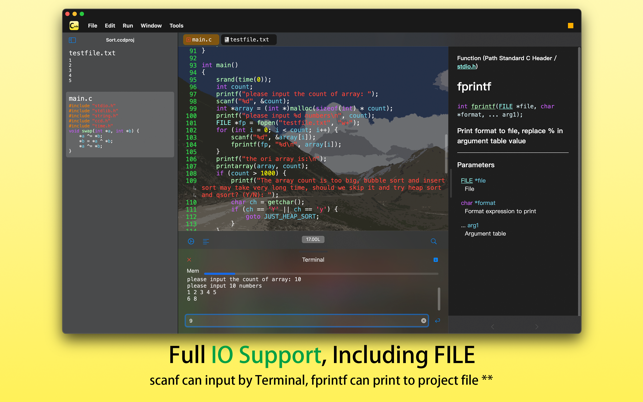Screen dimensions: 643x402
Task: Click the fprintf documentation heading
Action: (474, 87)
